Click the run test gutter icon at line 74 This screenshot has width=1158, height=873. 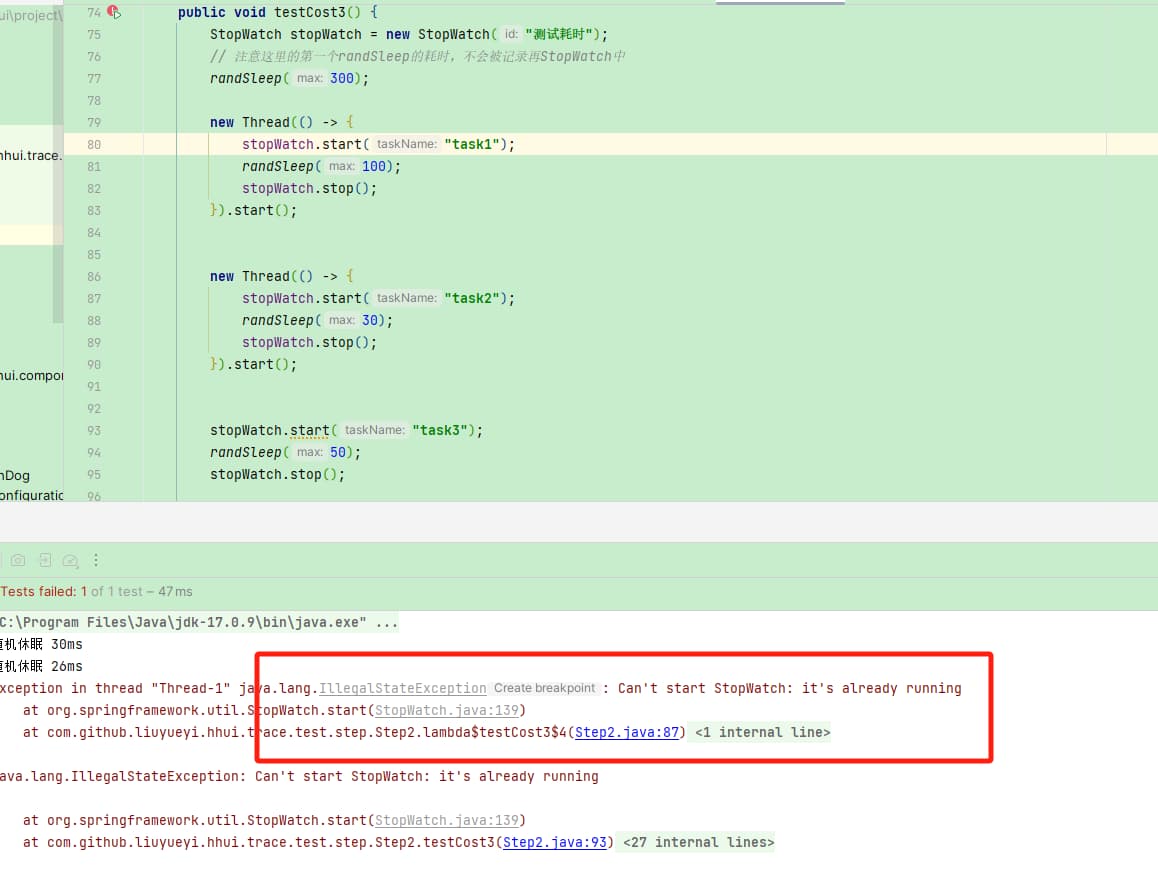click(114, 12)
